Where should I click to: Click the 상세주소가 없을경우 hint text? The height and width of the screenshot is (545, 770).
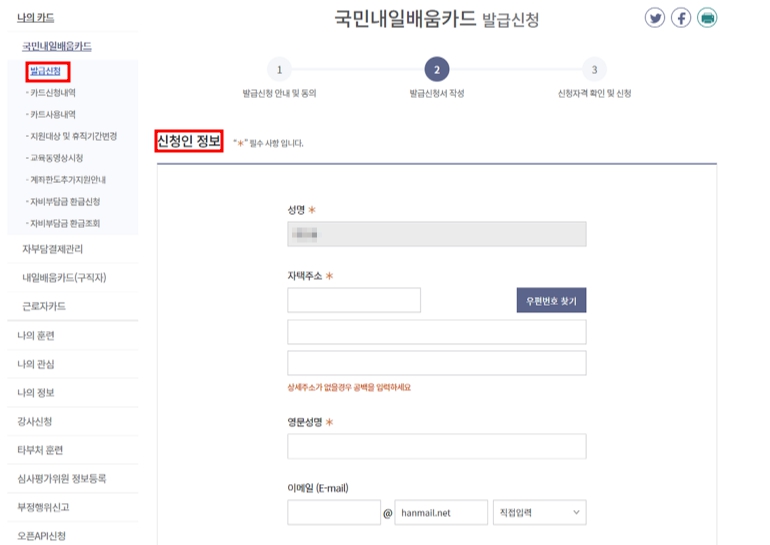(x=349, y=387)
